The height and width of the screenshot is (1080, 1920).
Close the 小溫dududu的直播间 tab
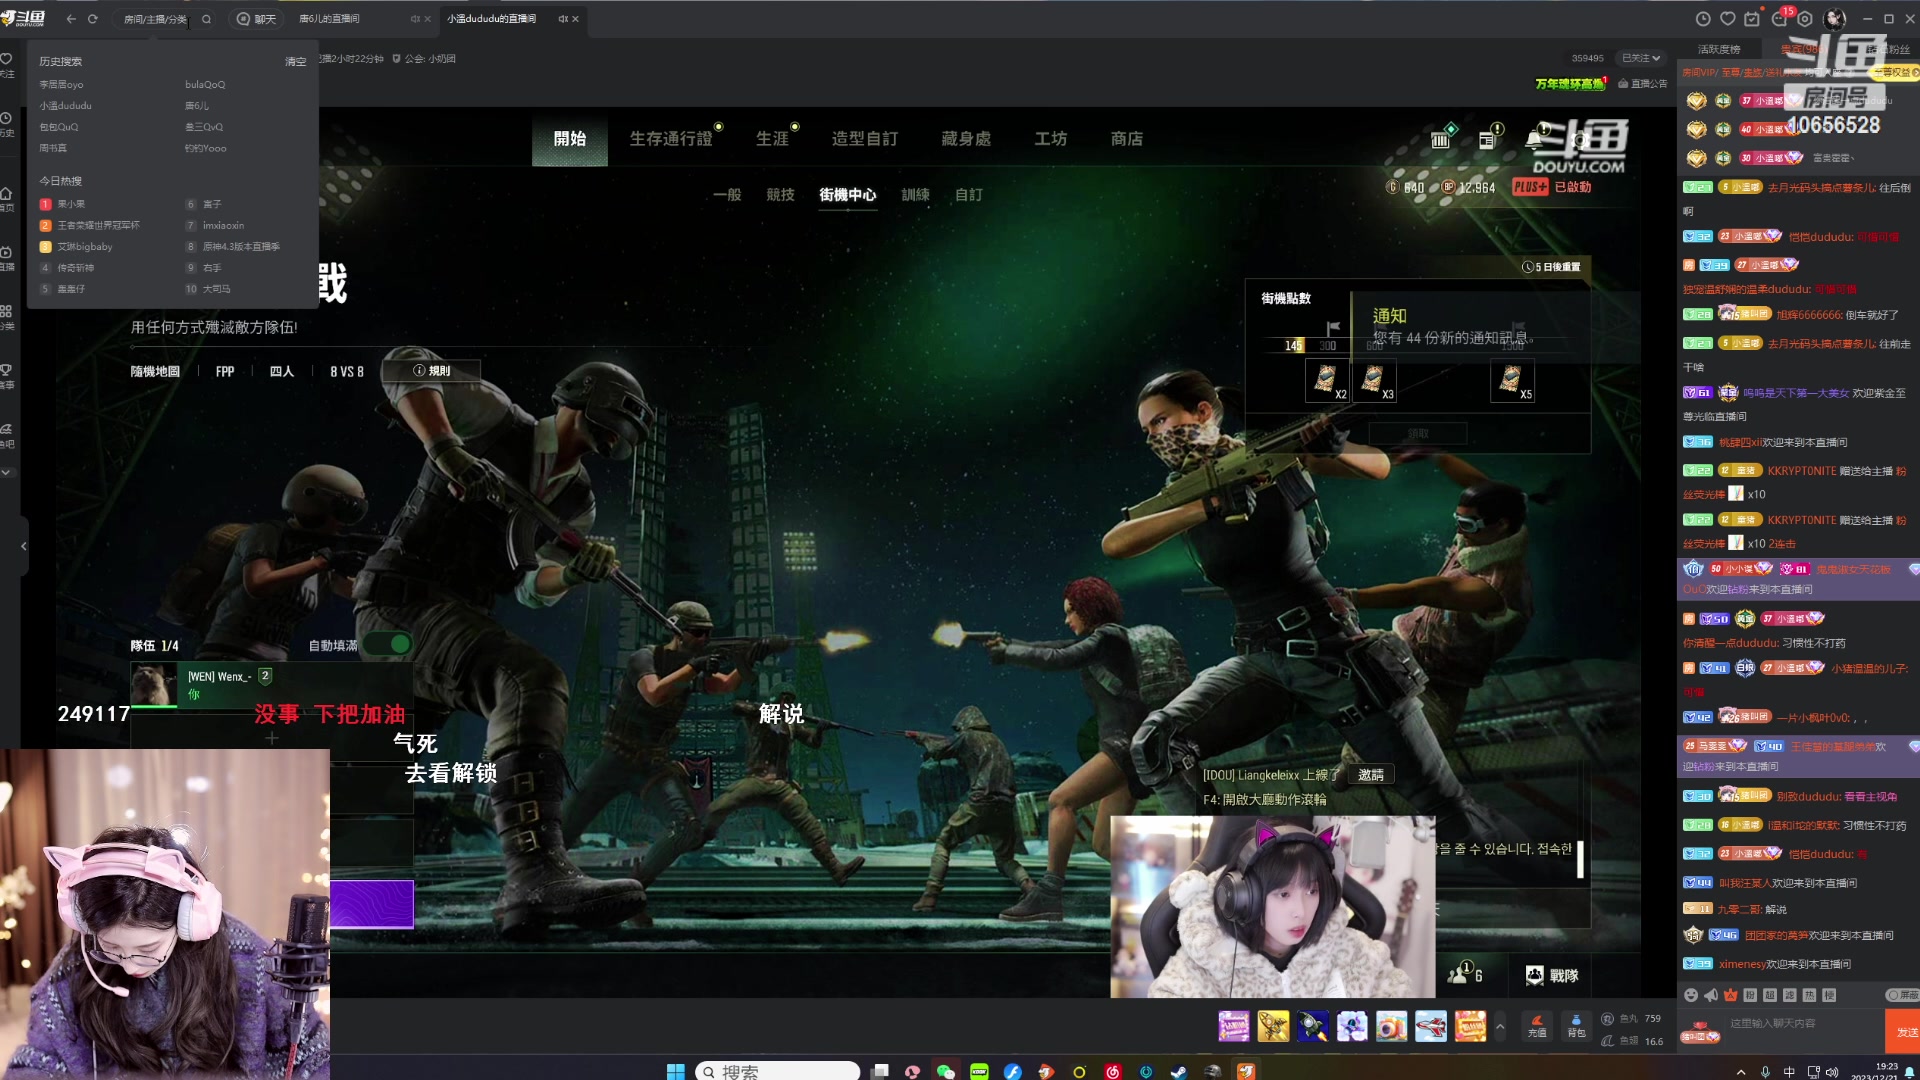tap(575, 19)
